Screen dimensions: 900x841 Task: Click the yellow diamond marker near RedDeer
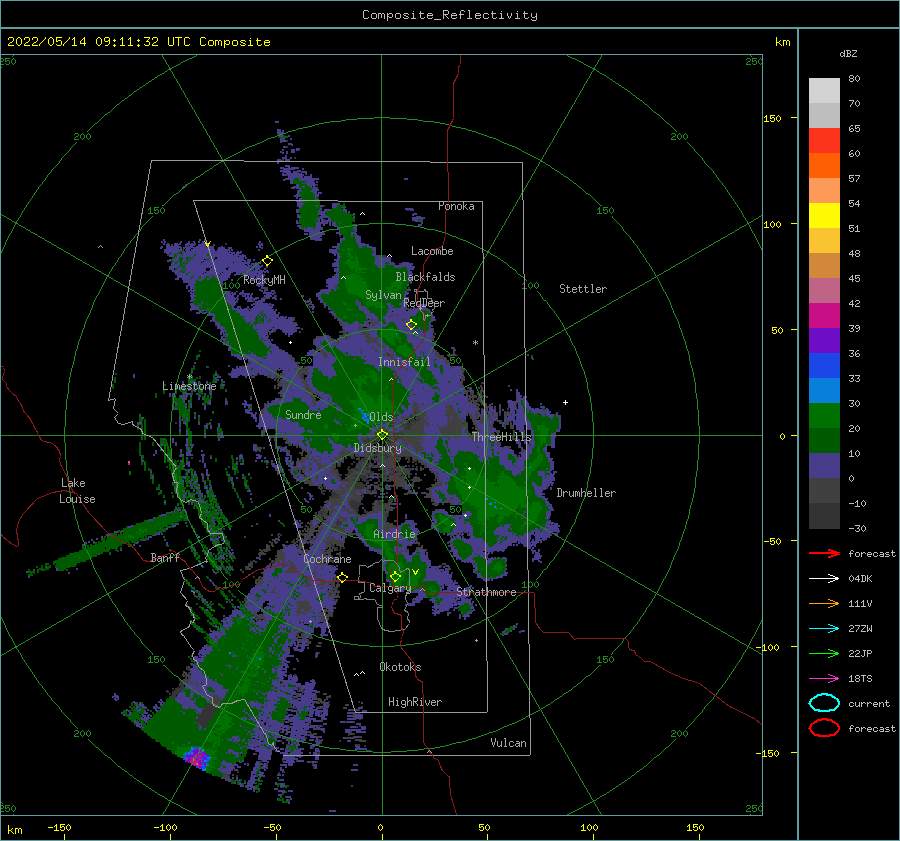tap(411, 325)
